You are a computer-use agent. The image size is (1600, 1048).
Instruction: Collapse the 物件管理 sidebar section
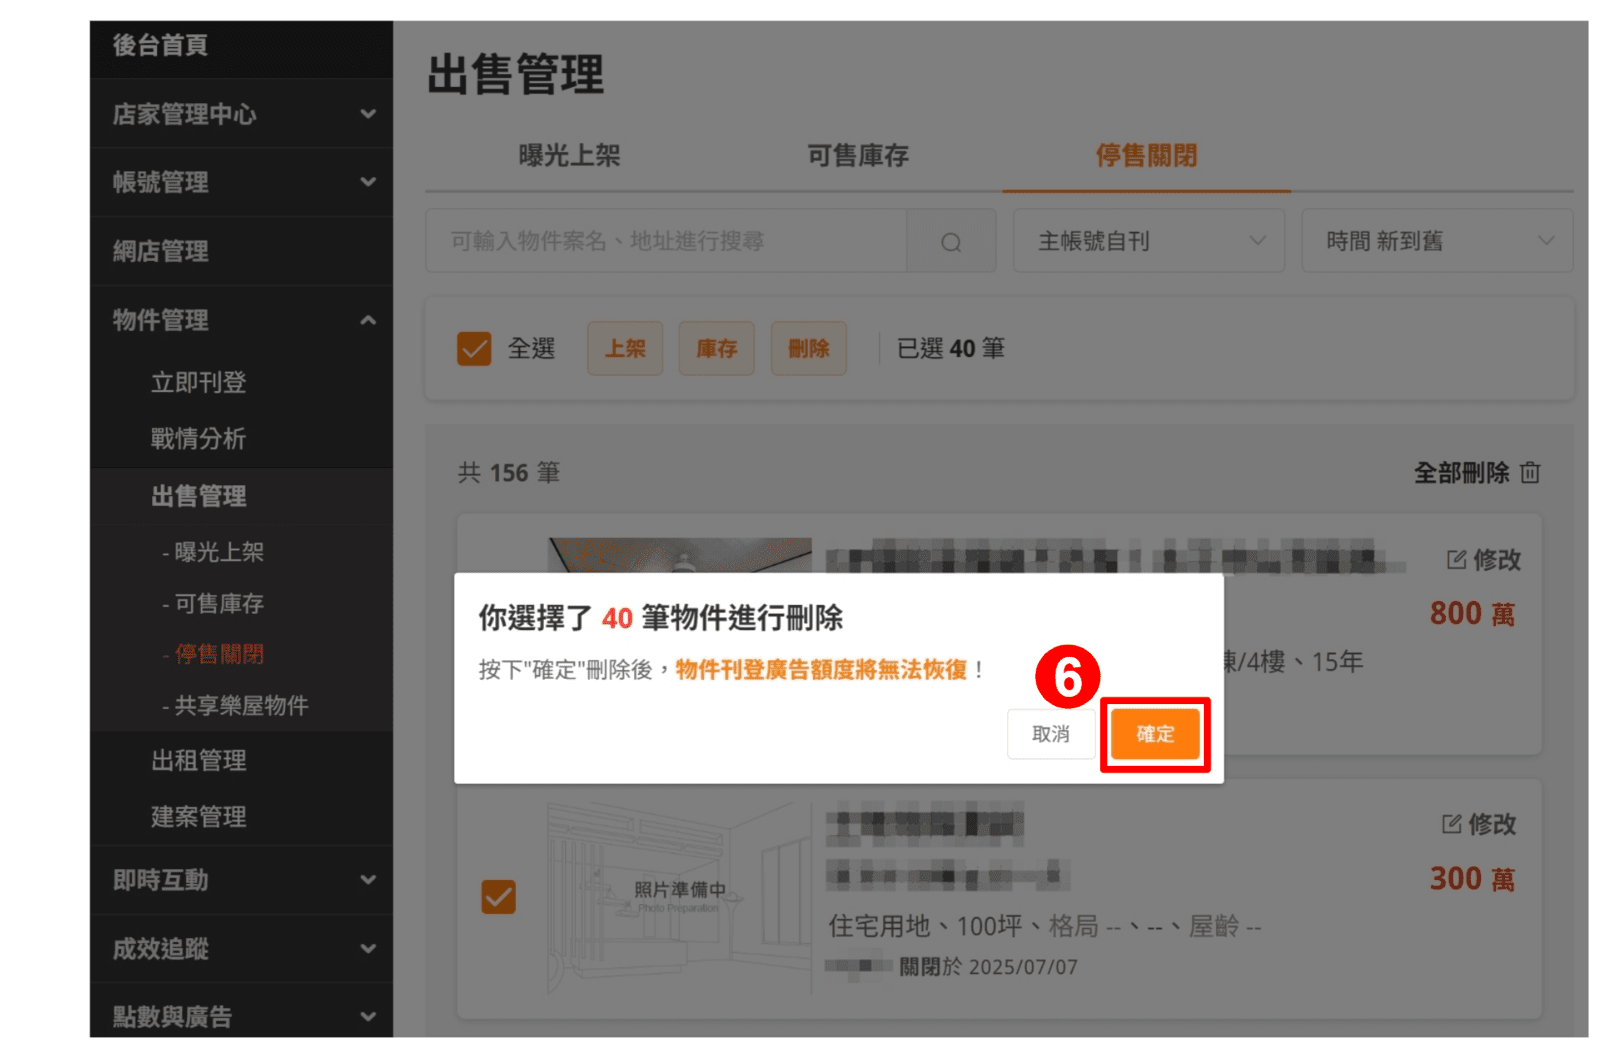[x=368, y=320]
